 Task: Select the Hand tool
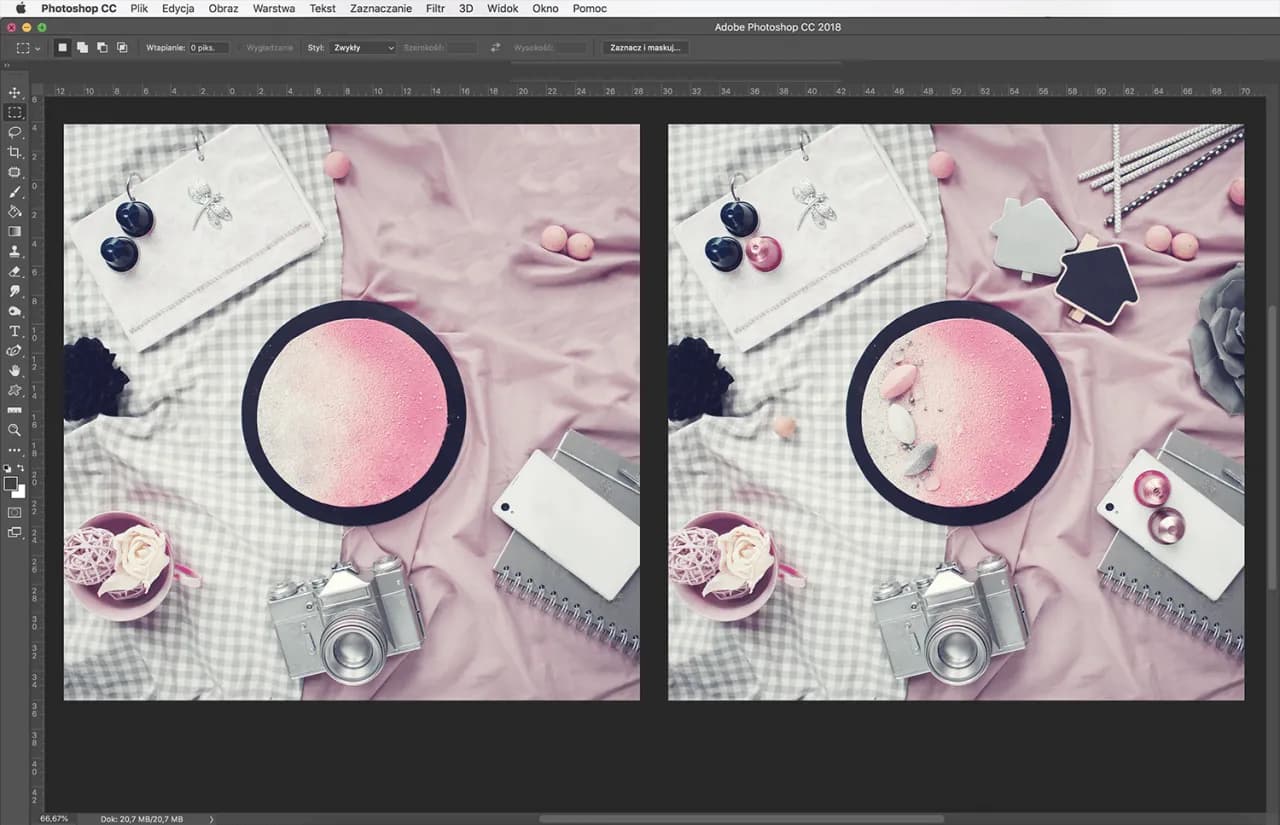(x=15, y=371)
